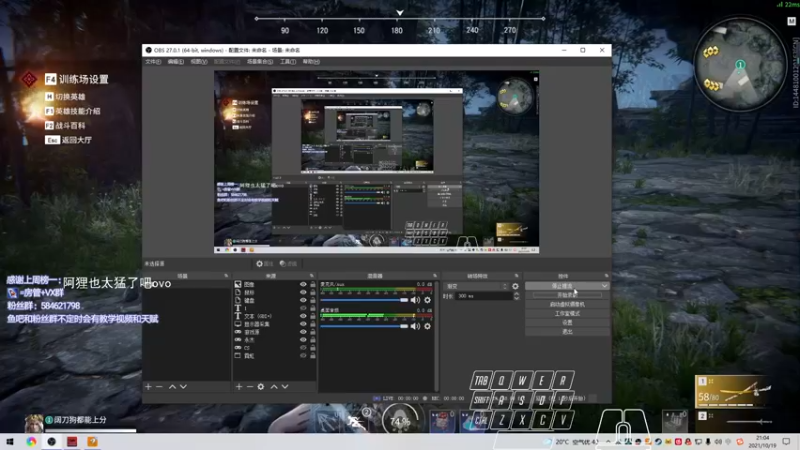Hide the 显示器采集 source with eye icon
The image size is (800, 450).
pyautogui.click(x=303, y=324)
